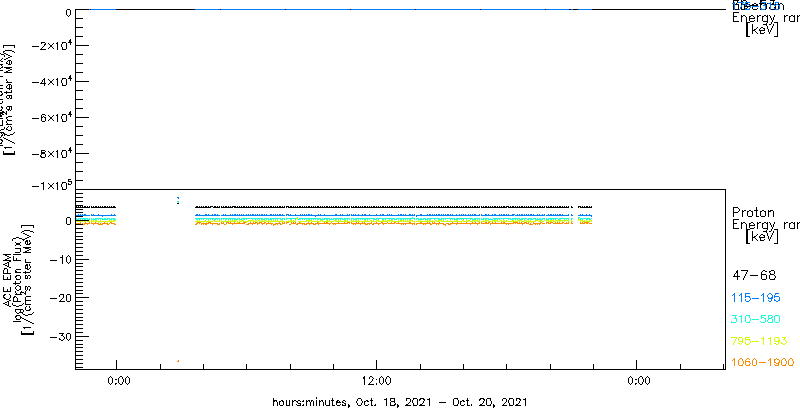Click the Proton legend heading
Viewport: 800px width, 410px height.
click(x=753, y=212)
